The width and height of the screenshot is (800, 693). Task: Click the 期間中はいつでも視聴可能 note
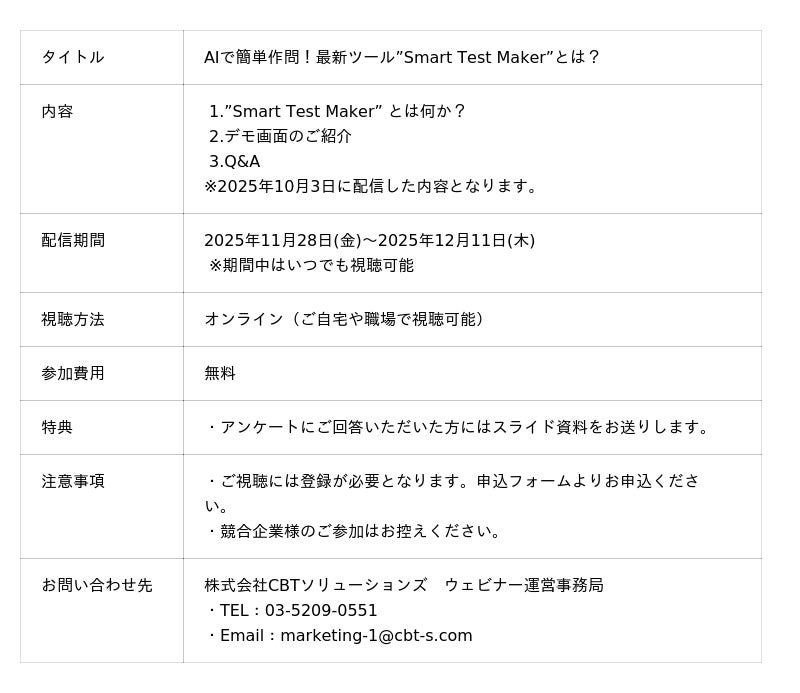click(311, 266)
